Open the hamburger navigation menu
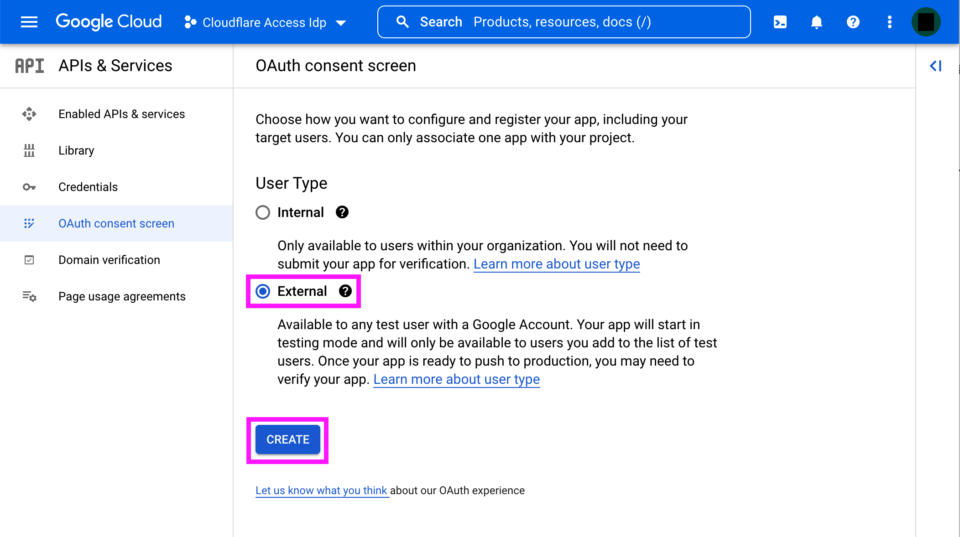 tap(29, 22)
